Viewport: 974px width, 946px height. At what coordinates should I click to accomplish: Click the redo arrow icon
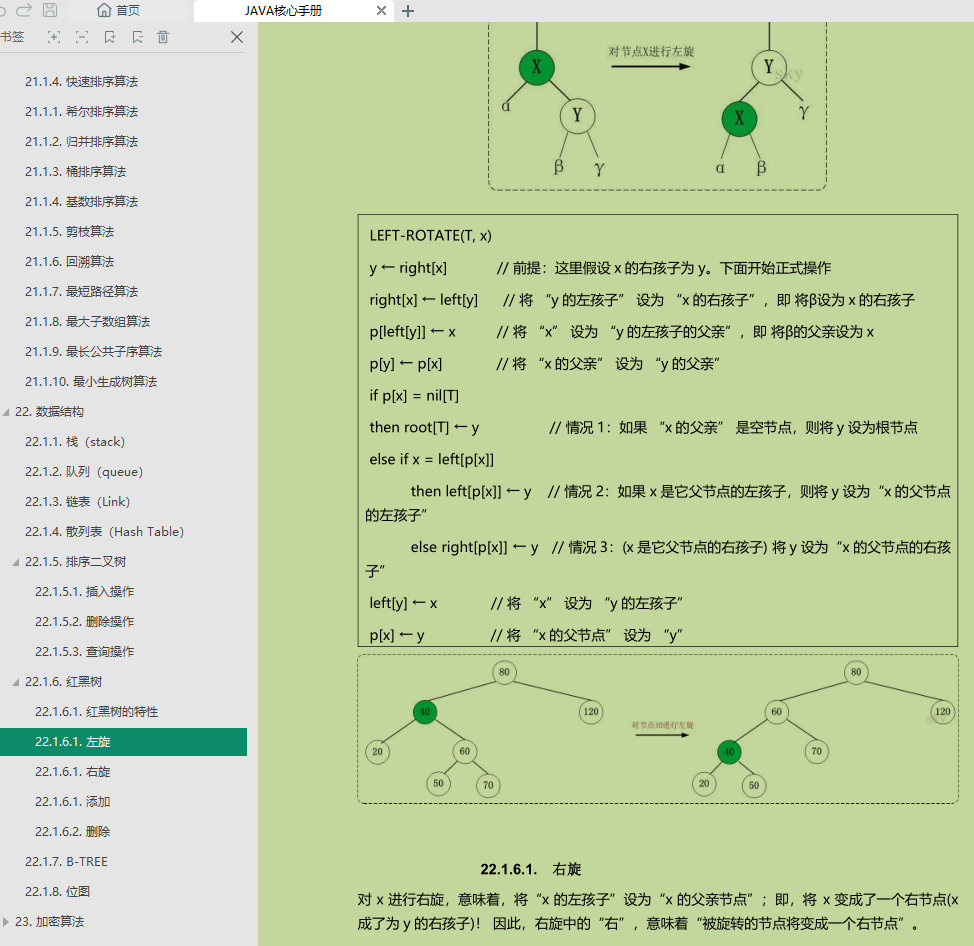point(24,10)
